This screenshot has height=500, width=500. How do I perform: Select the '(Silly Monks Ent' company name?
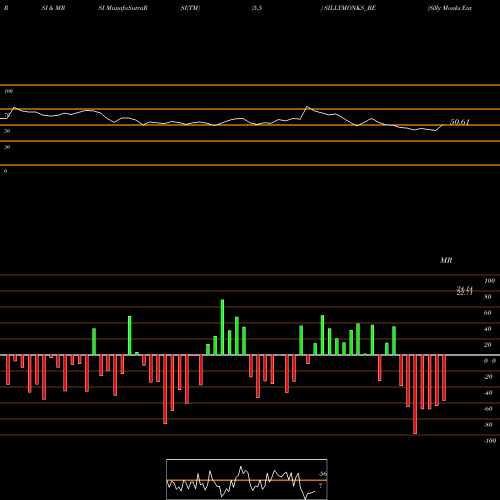point(449,8)
